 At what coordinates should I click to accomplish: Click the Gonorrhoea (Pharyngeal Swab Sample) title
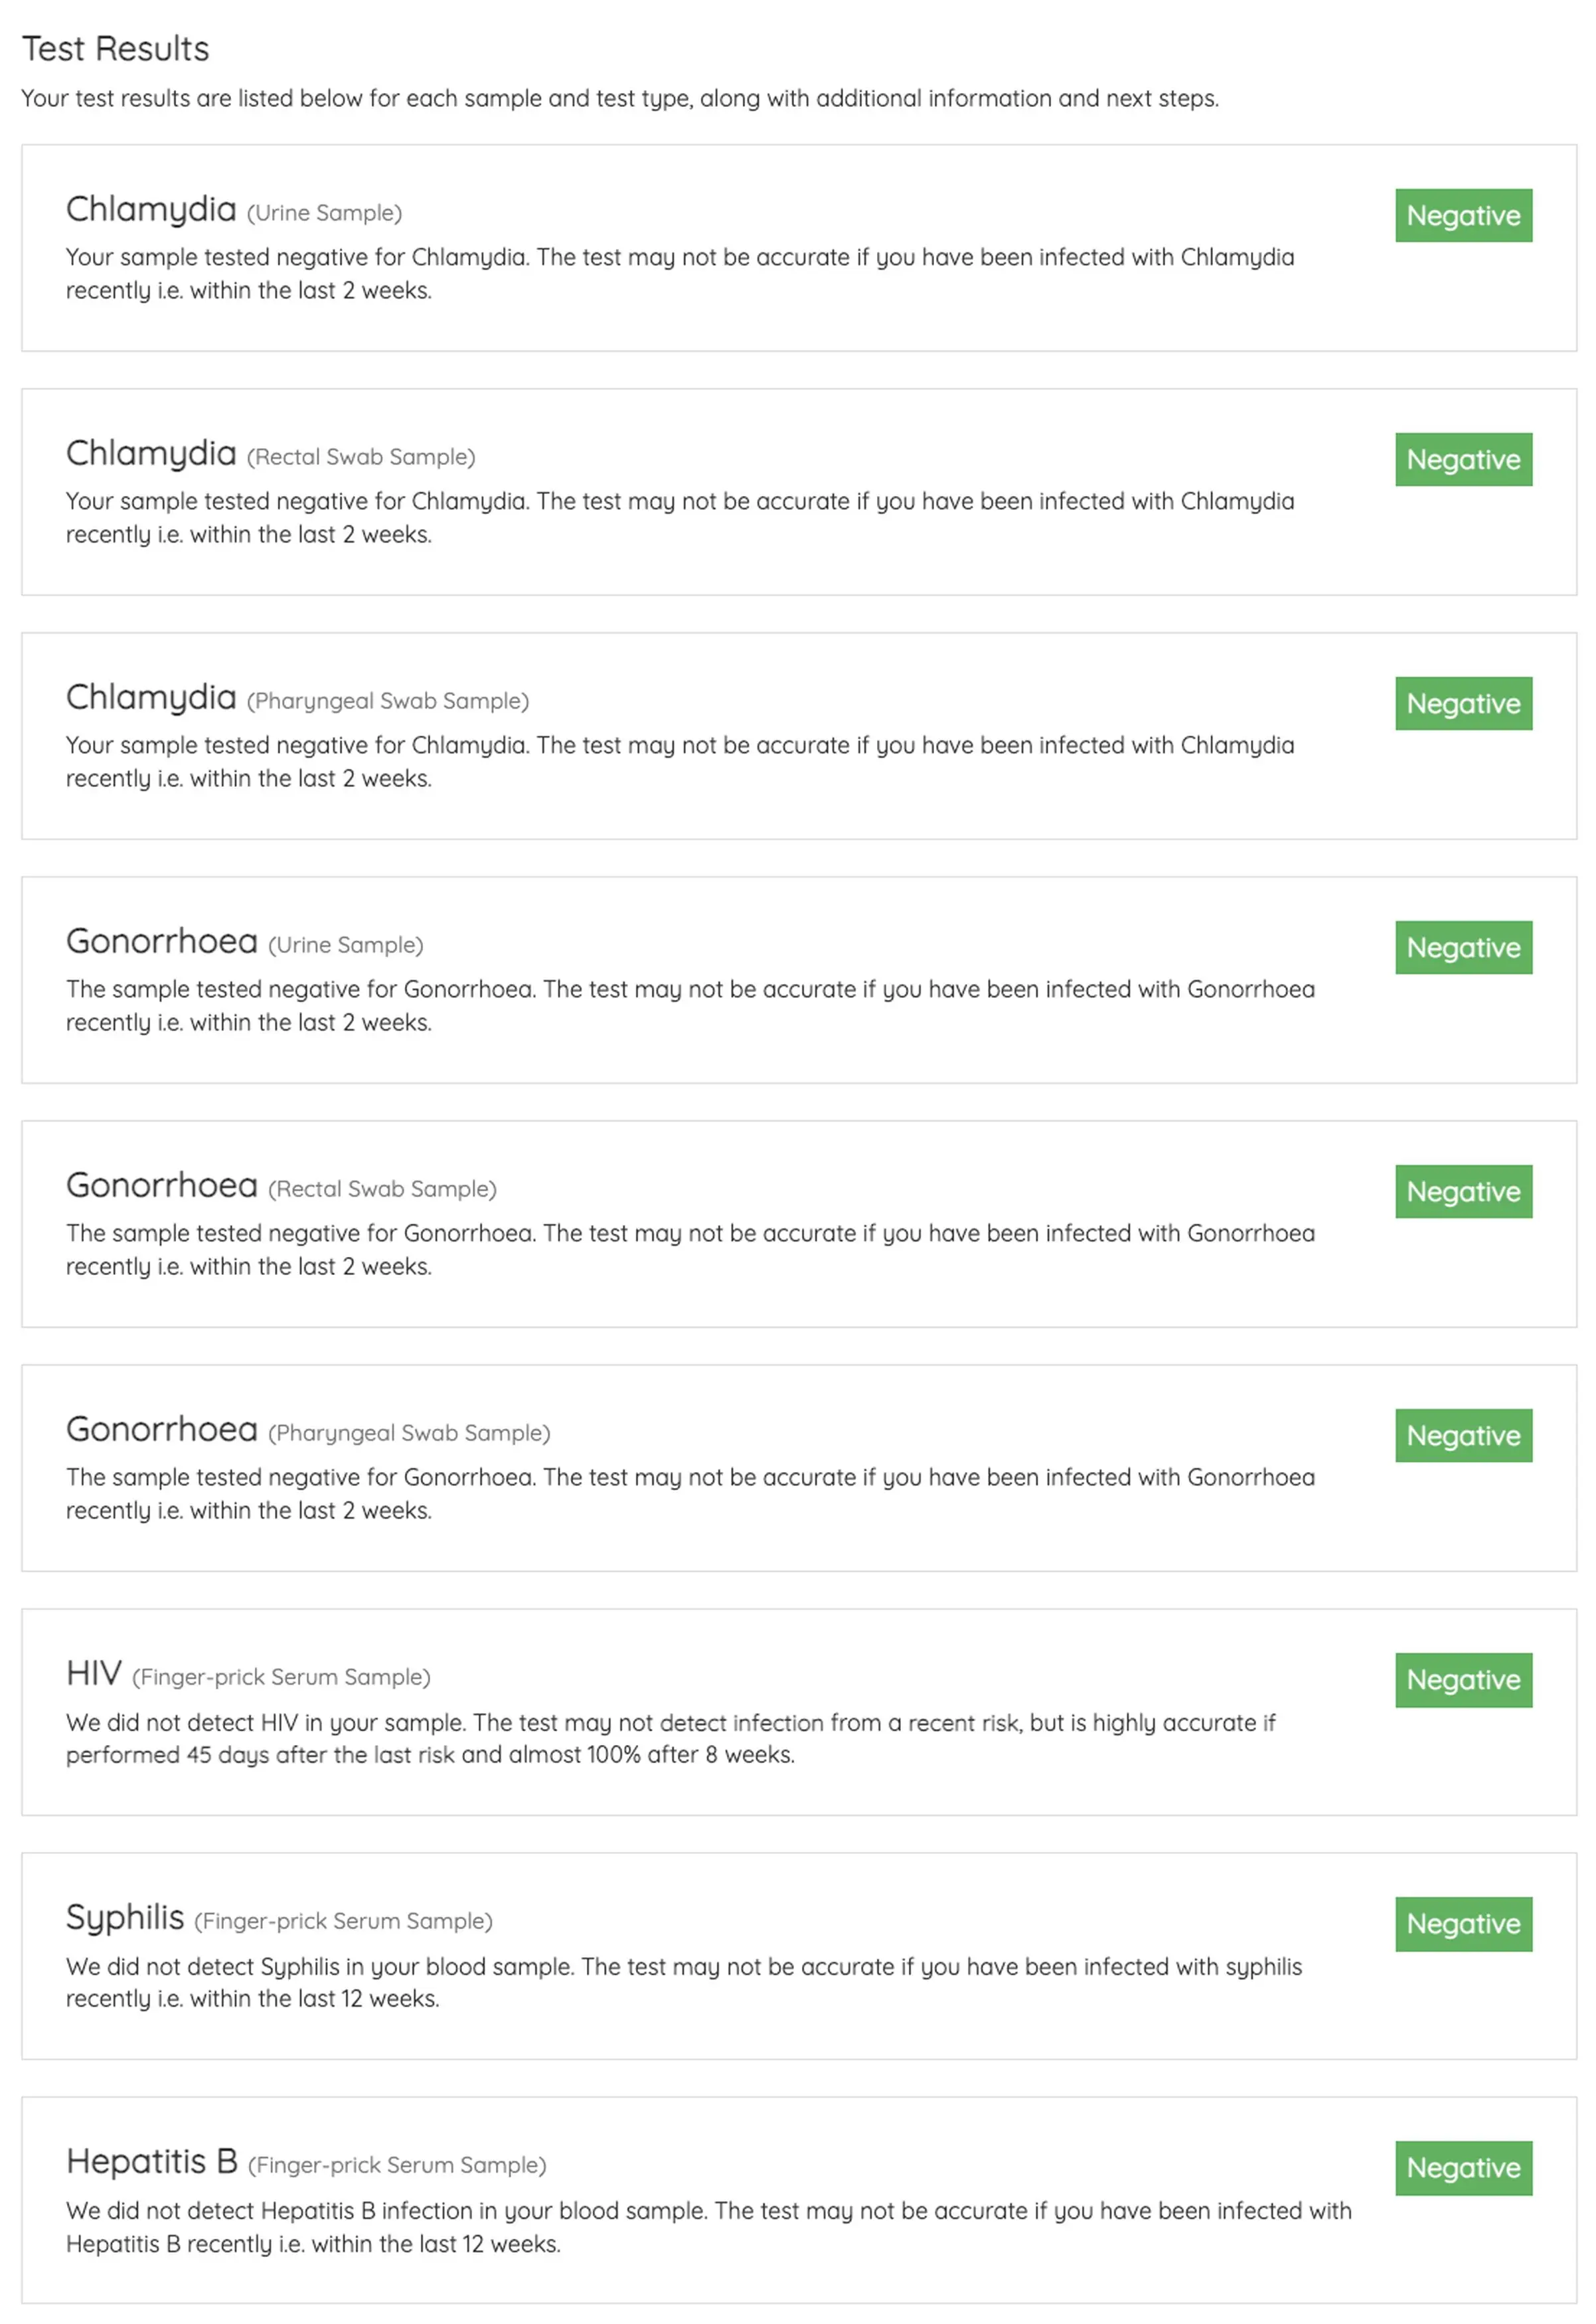[x=308, y=1430]
